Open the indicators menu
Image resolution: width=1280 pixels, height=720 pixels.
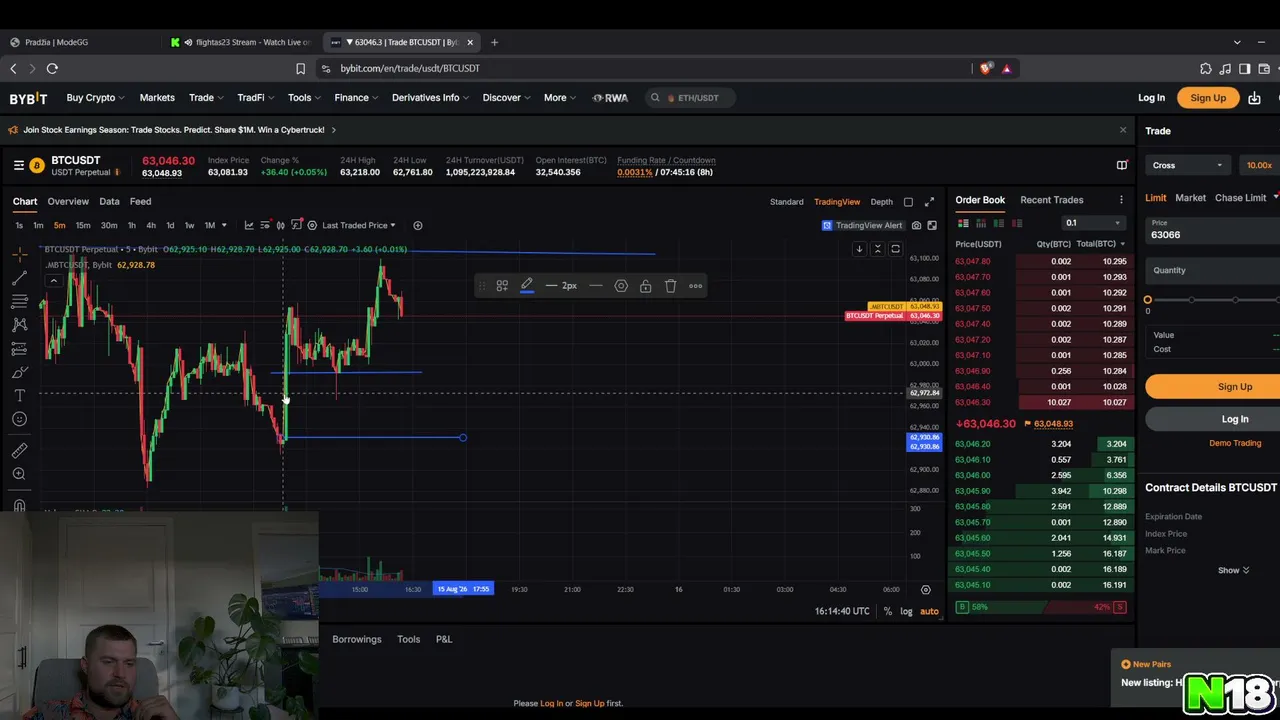pos(297,225)
